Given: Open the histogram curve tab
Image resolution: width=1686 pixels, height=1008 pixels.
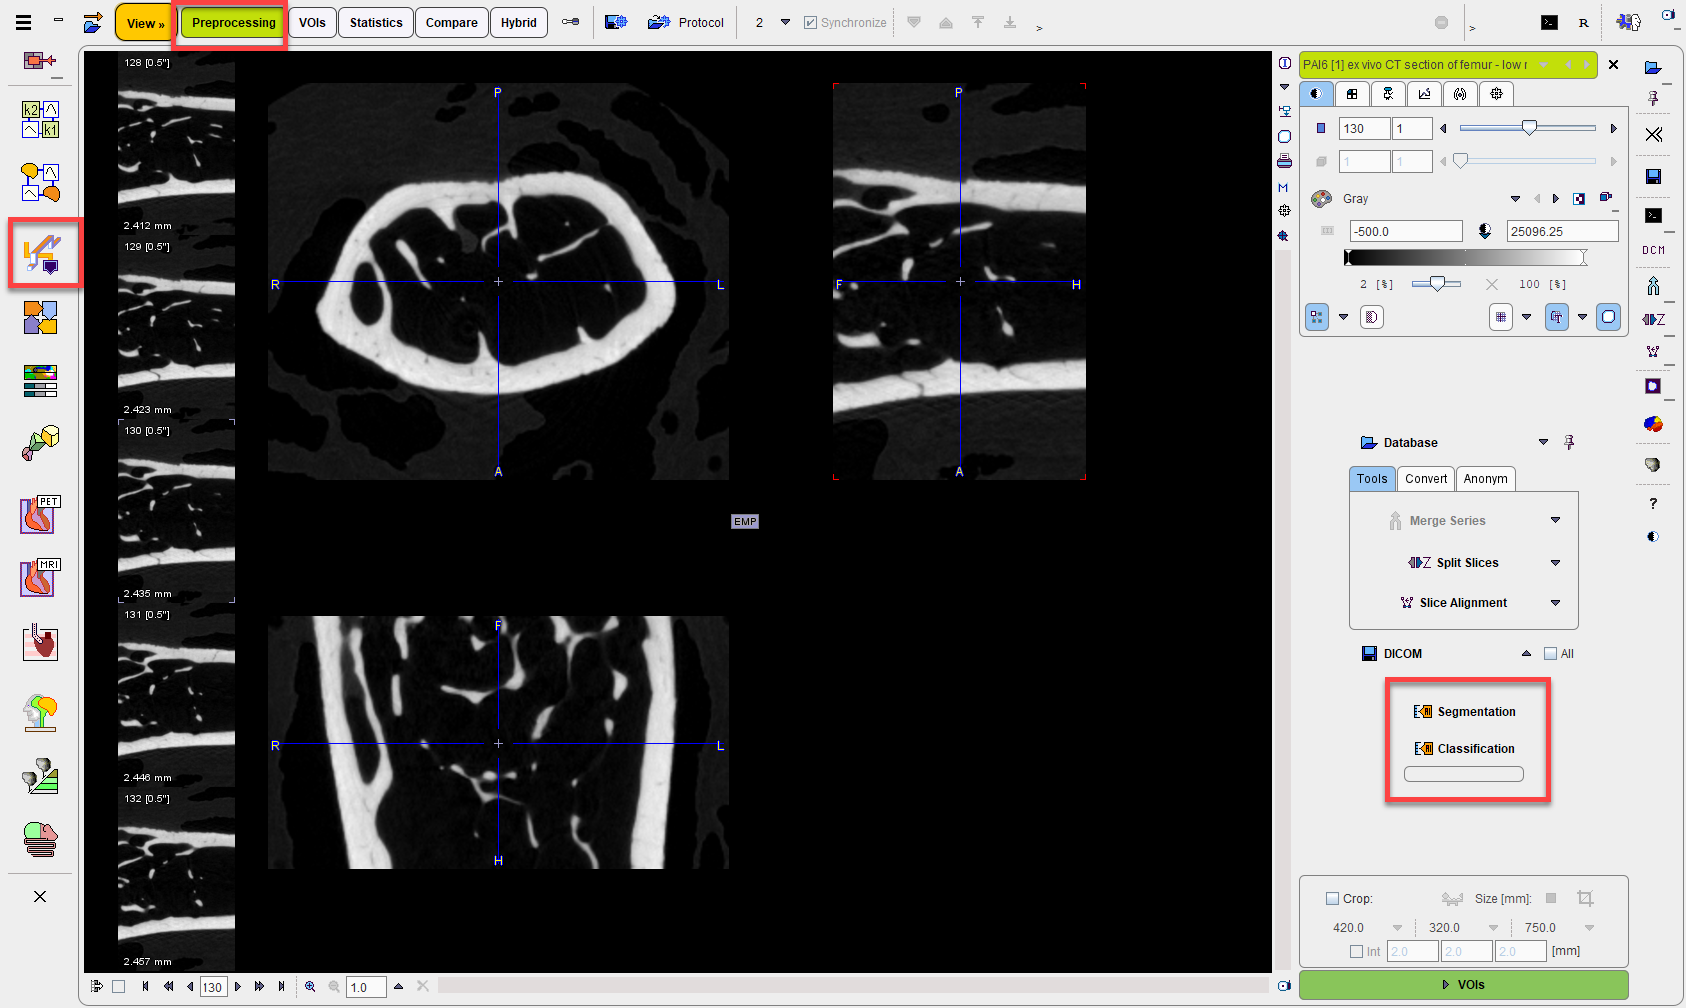Looking at the screenshot, I should (x=1424, y=94).
